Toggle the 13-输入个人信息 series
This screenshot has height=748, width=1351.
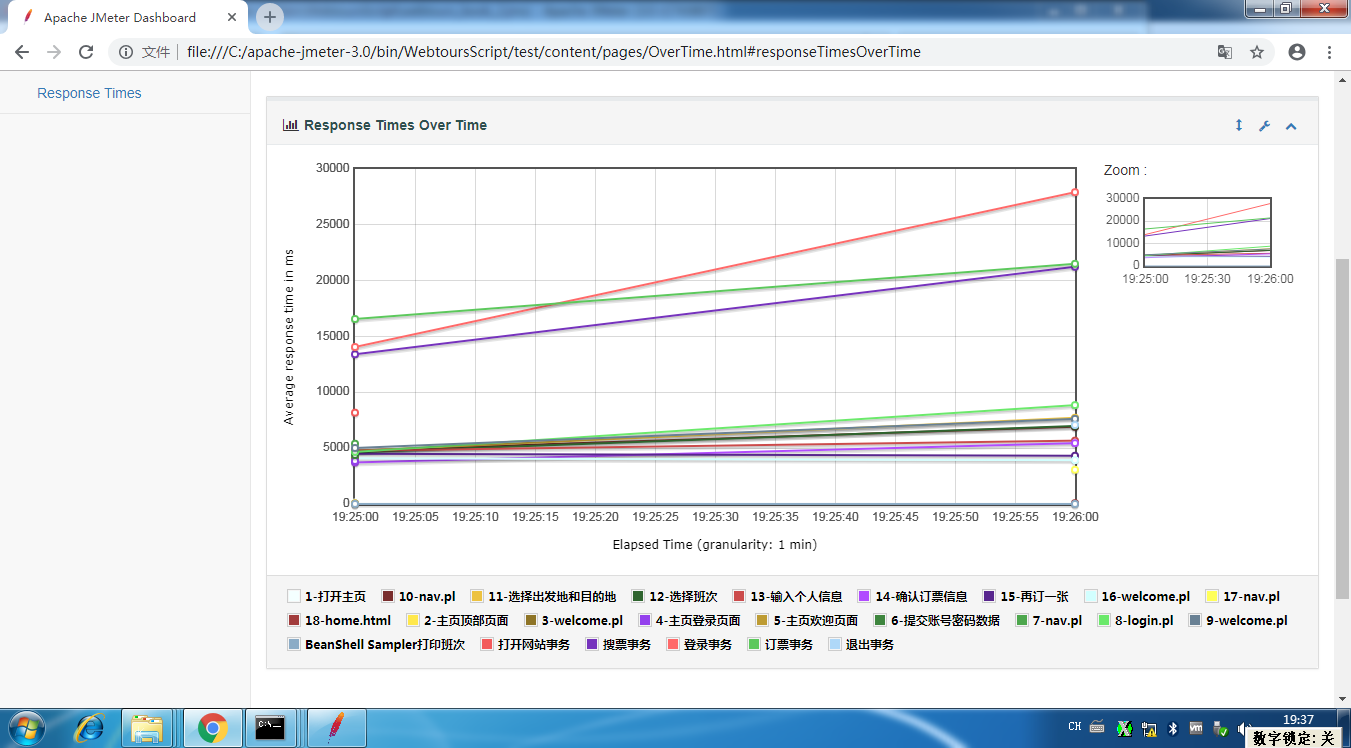pos(788,596)
